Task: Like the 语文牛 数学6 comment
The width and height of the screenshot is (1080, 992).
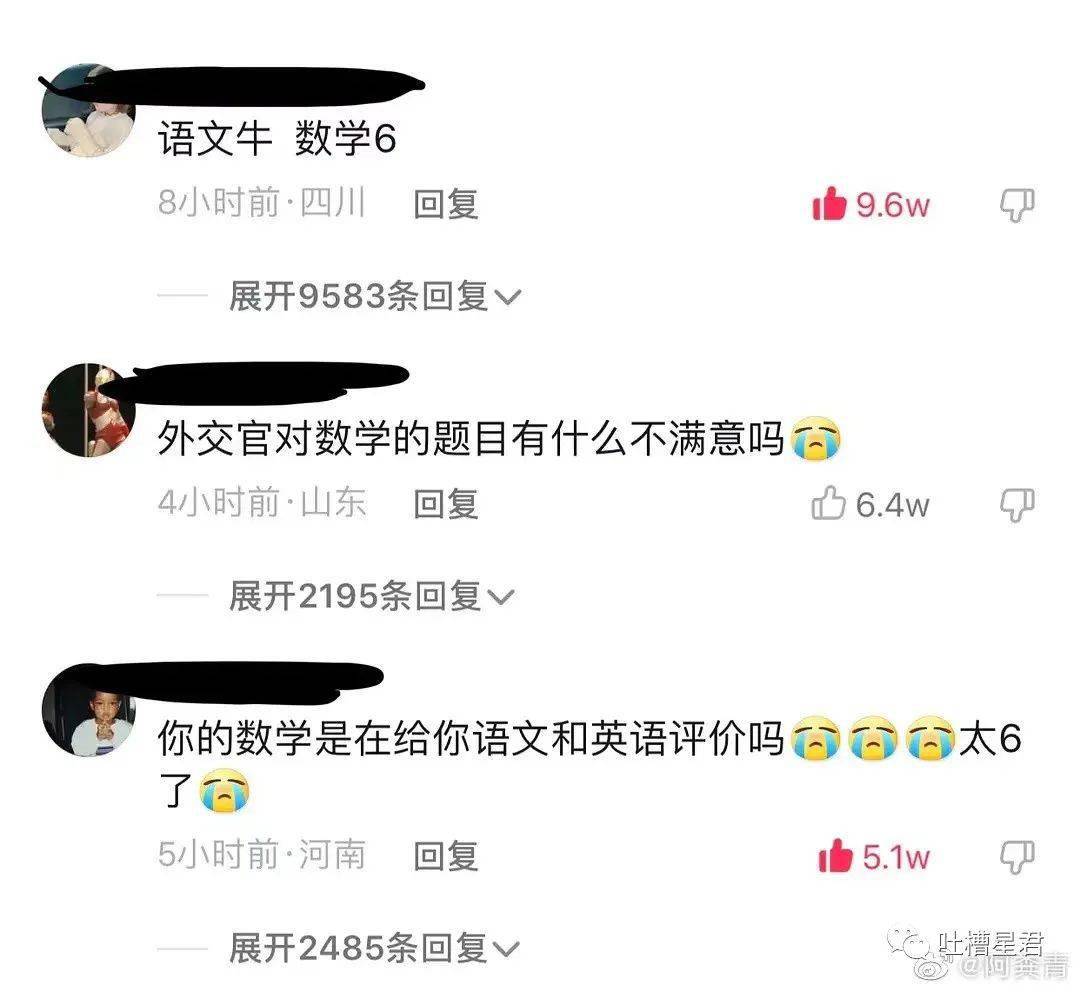Action: tap(829, 203)
